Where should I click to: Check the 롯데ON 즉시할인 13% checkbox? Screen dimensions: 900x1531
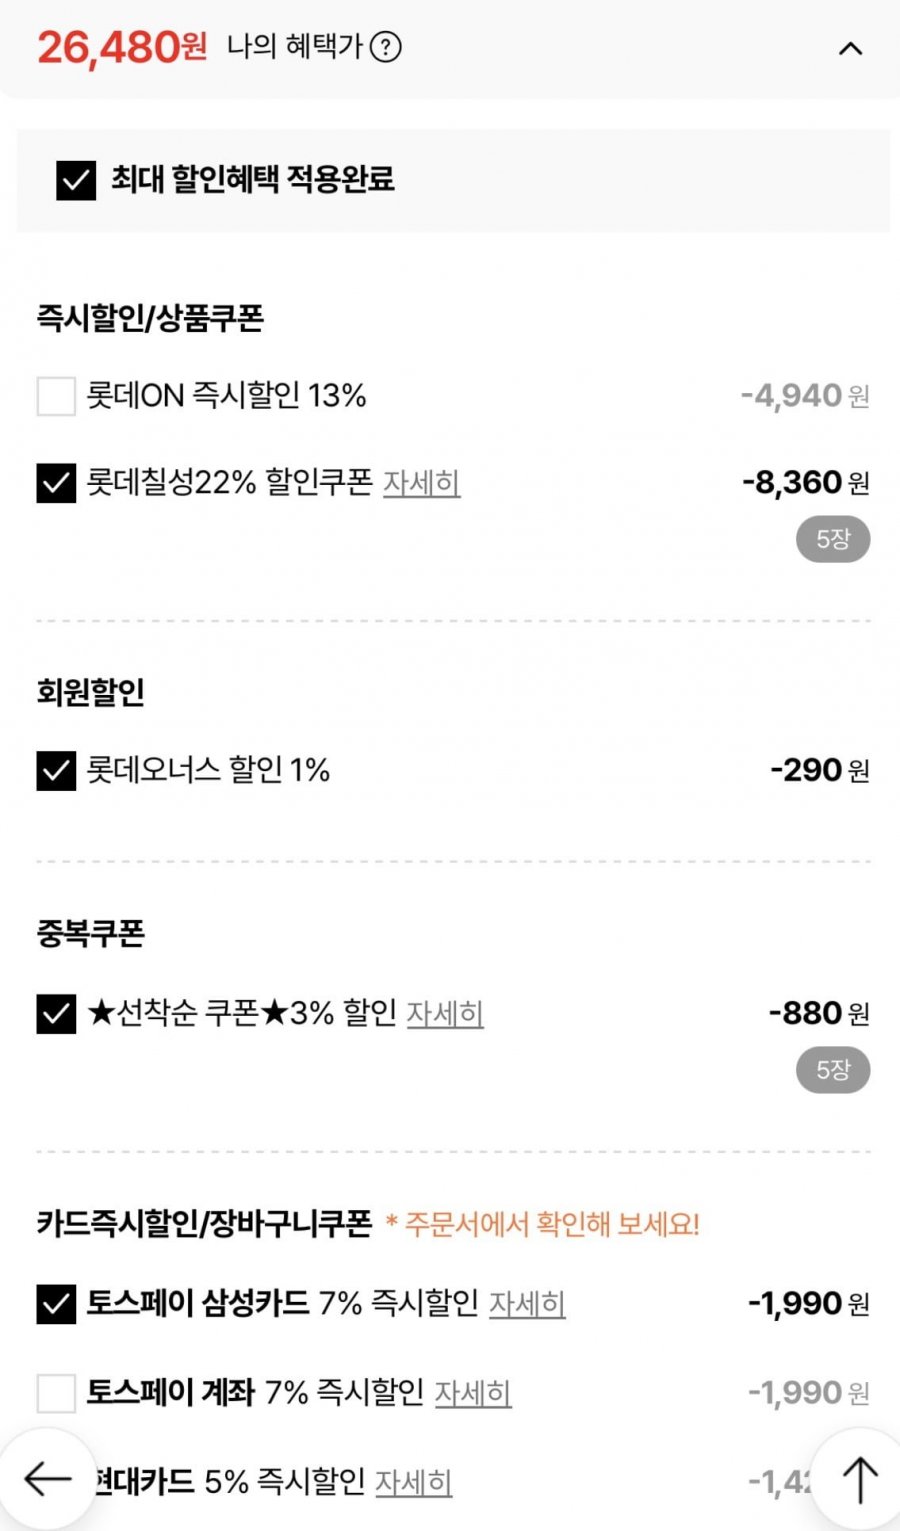pos(56,396)
